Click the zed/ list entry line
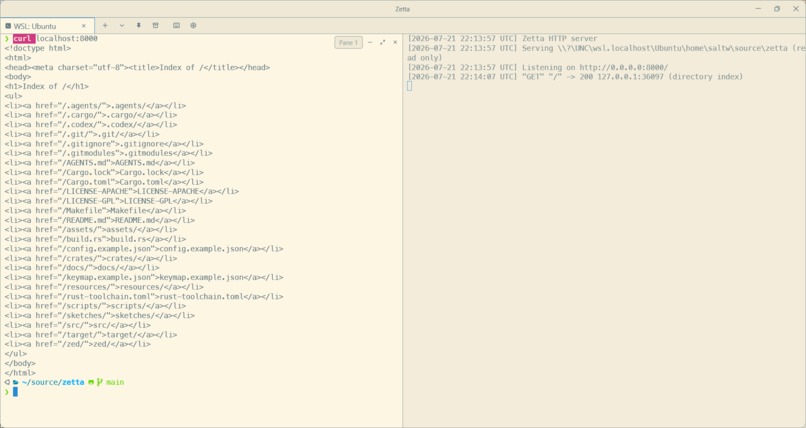This screenshot has width=806, height=428. pos(78,344)
